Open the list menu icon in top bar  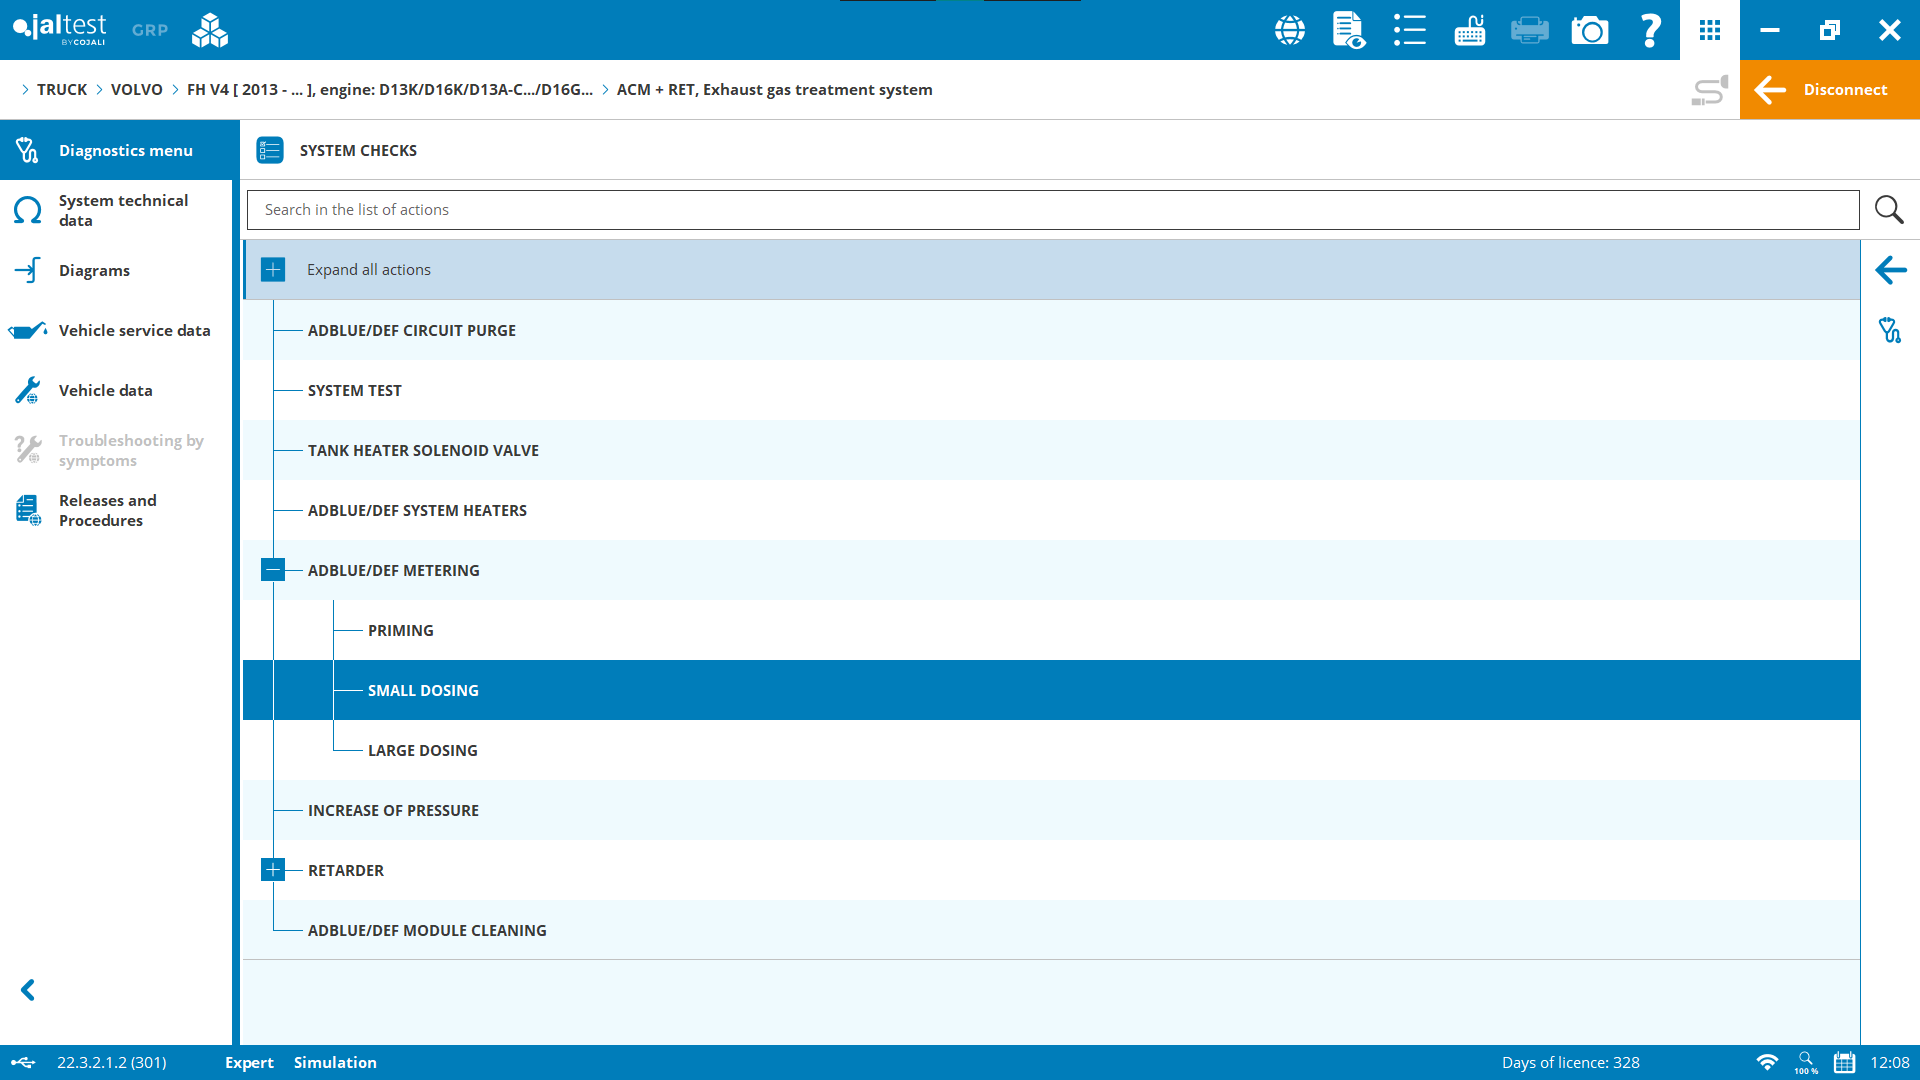(x=1410, y=30)
